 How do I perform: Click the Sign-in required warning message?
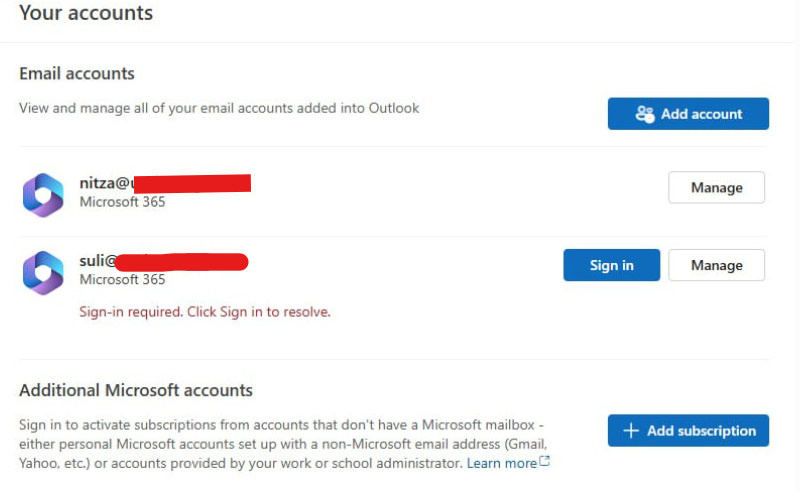(x=205, y=312)
